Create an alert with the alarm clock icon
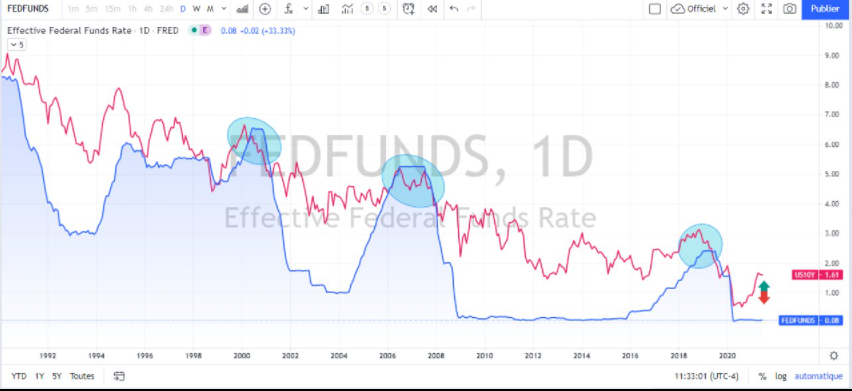This screenshot has height=391, width=852. click(x=409, y=9)
